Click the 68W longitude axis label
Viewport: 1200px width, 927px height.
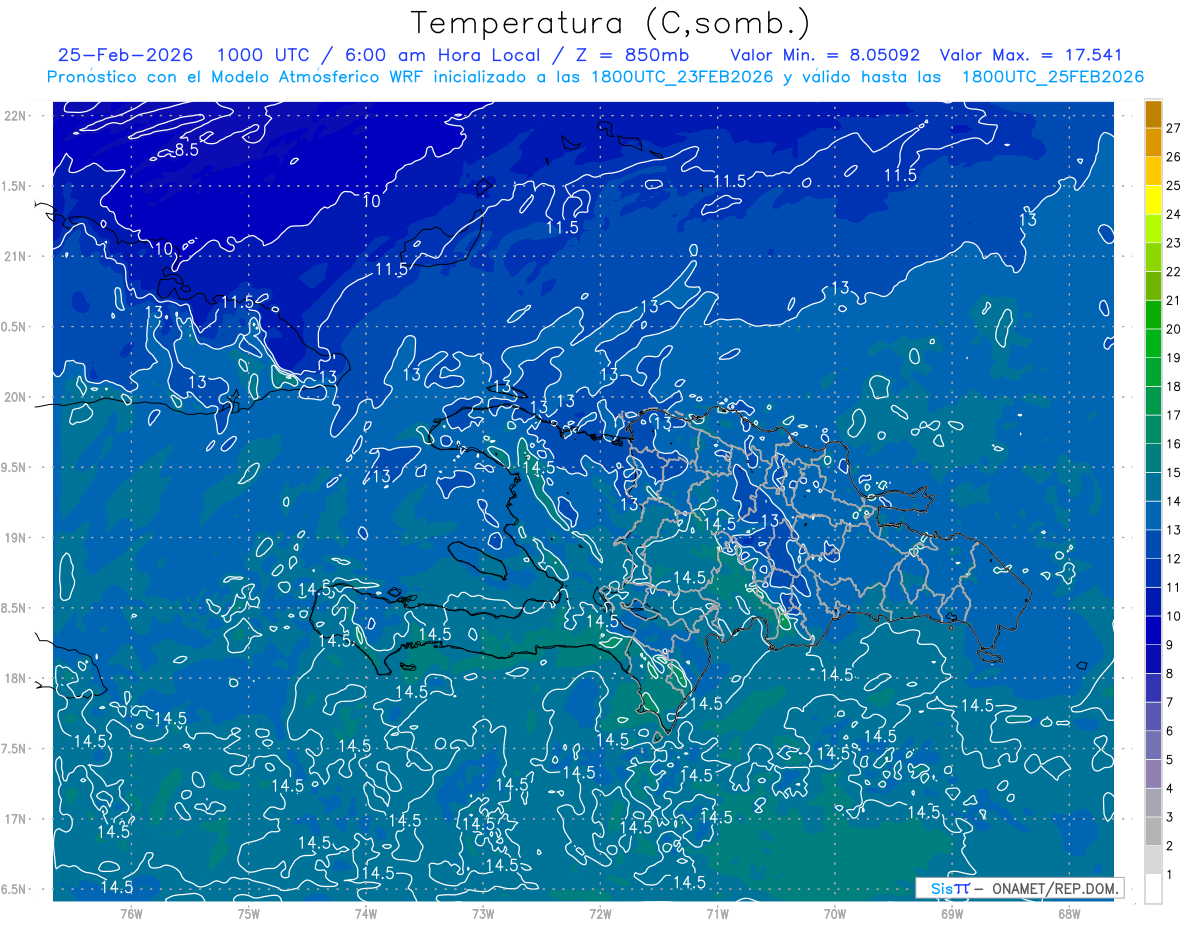[x=1068, y=913]
